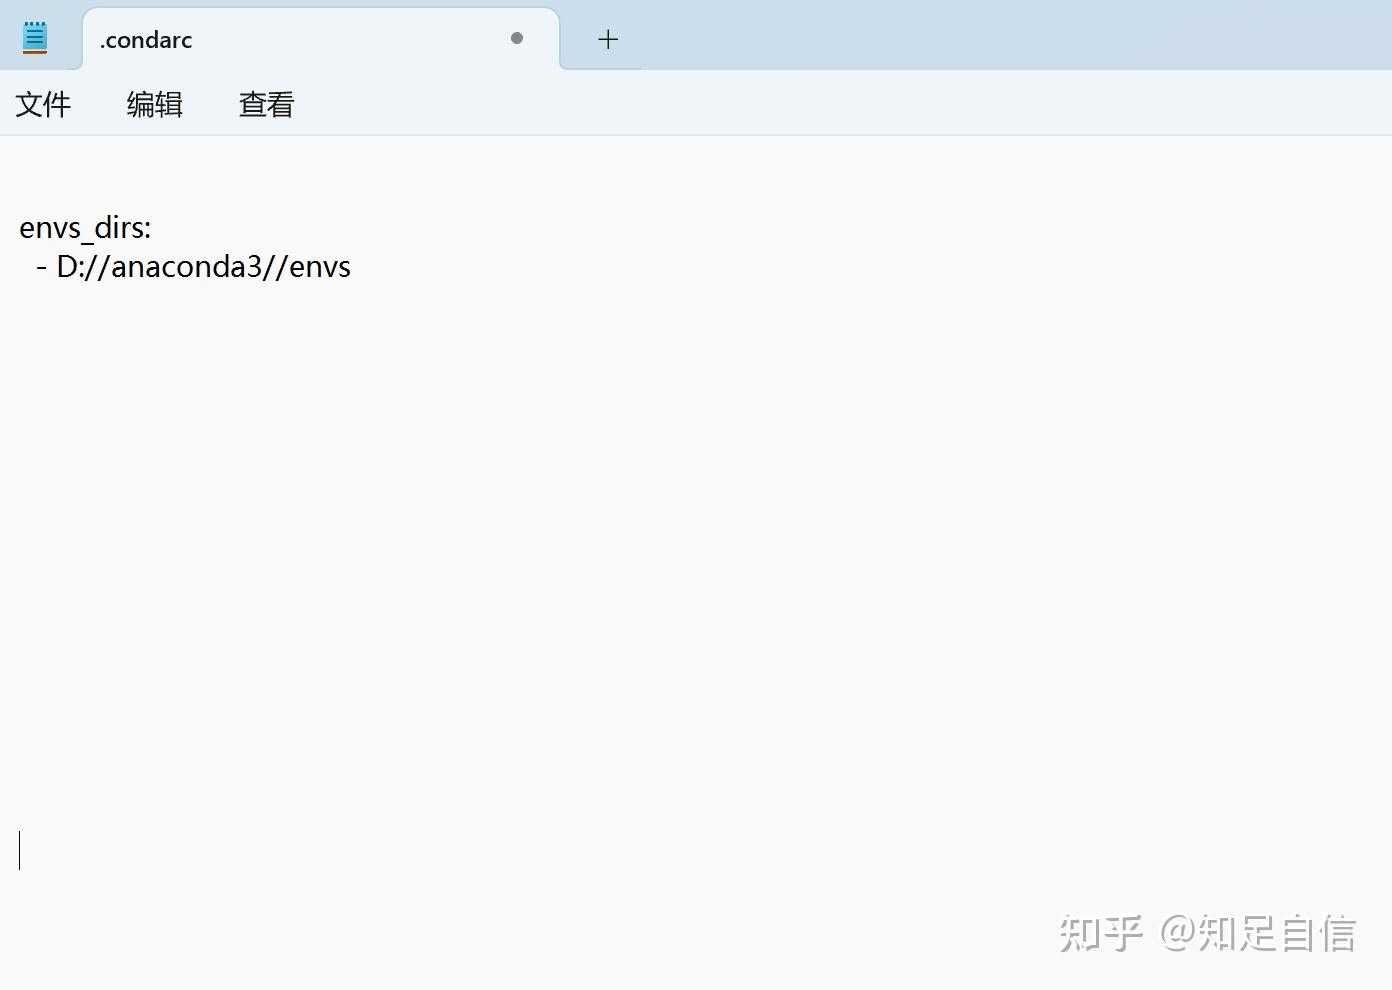
Task: Click the word envs at the line end
Action: pos(324,266)
